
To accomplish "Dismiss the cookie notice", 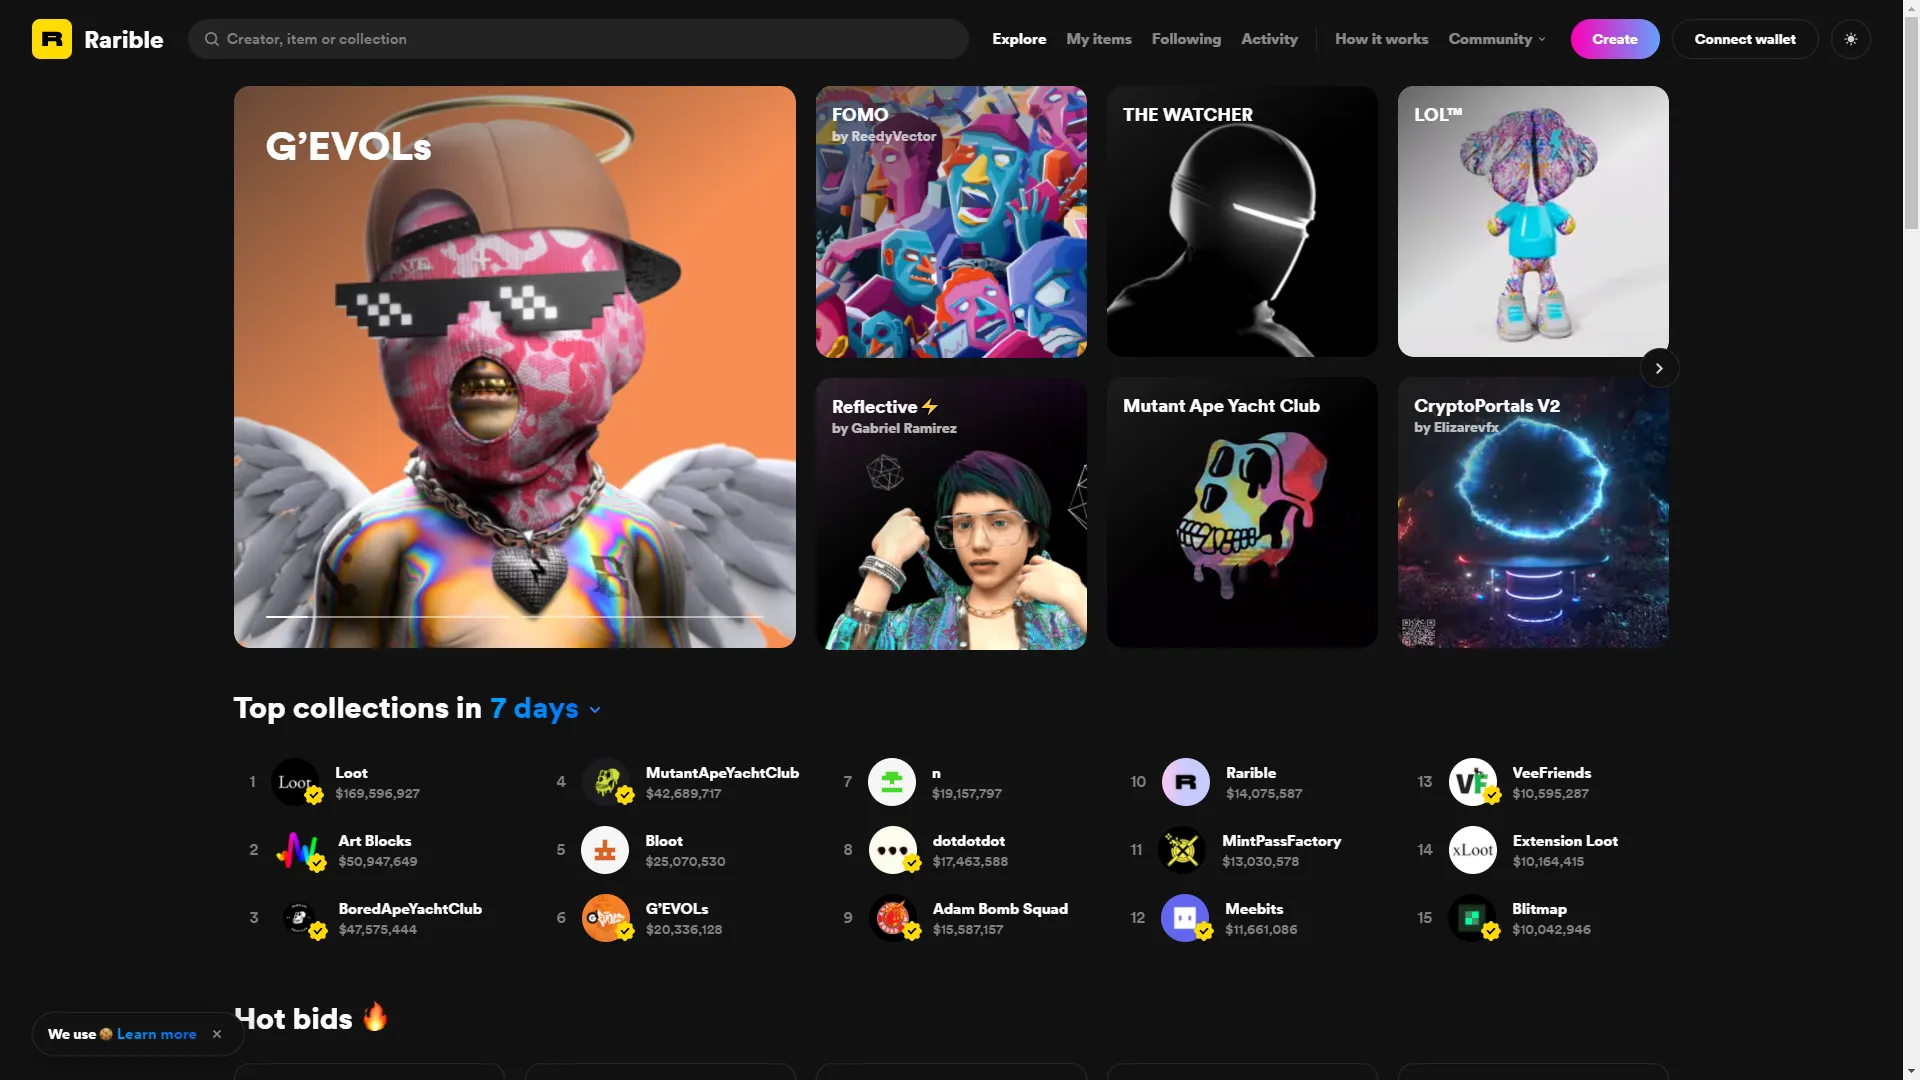I will point(217,1034).
